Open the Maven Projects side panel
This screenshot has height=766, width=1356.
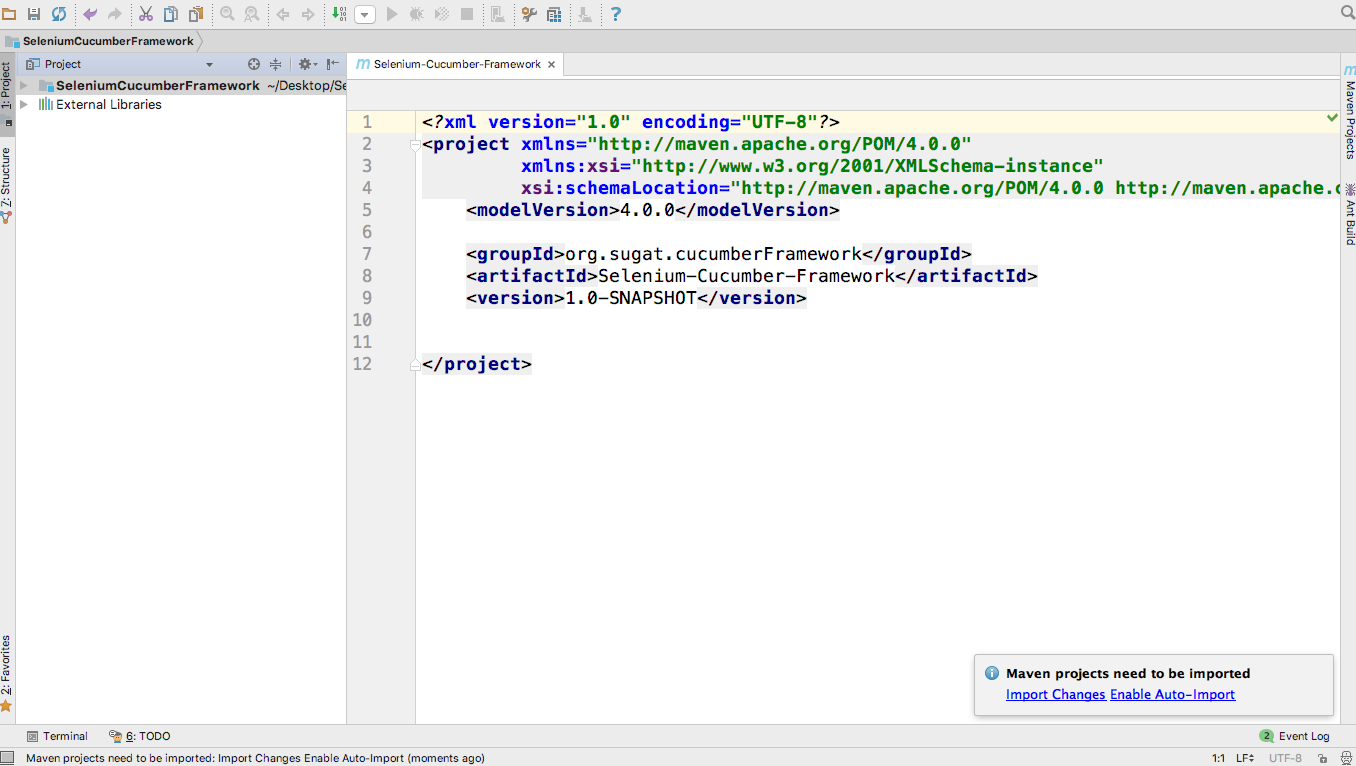pos(1349,112)
